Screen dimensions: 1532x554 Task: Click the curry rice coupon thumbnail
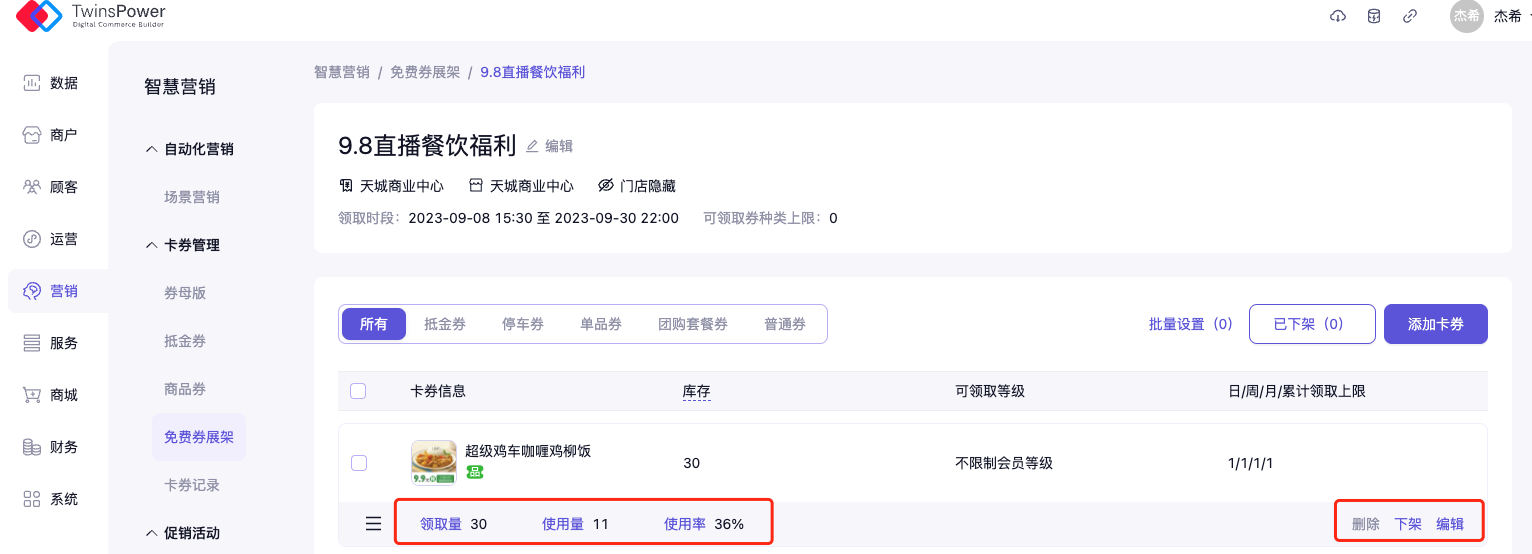(x=434, y=463)
